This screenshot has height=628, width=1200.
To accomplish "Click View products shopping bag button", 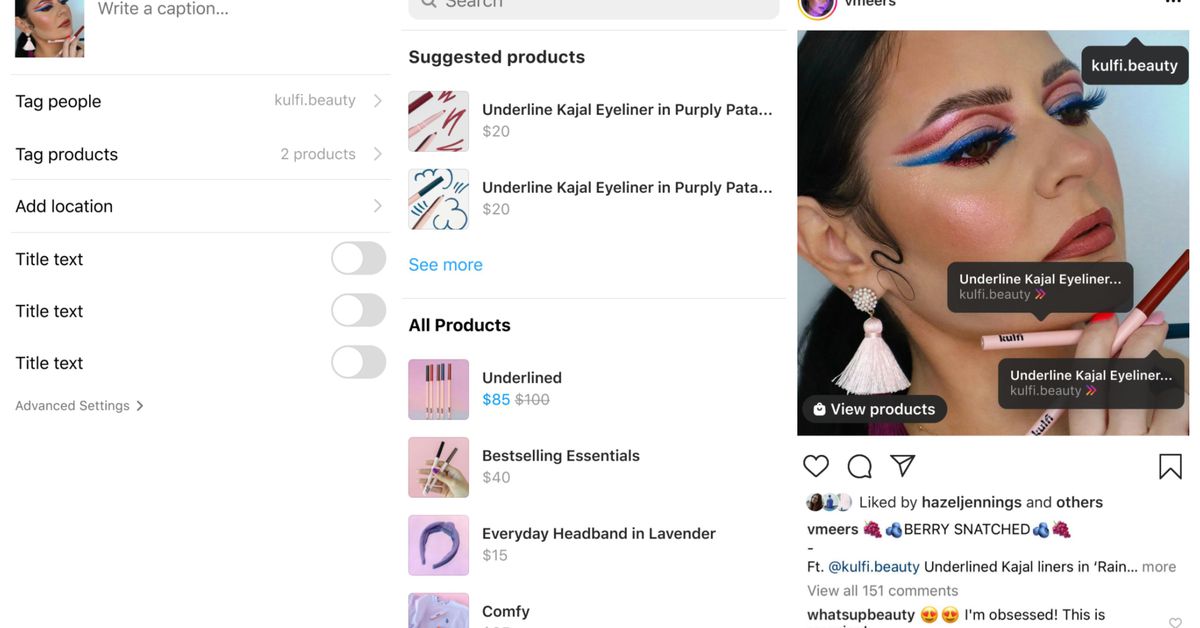I will (x=874, y=409).
